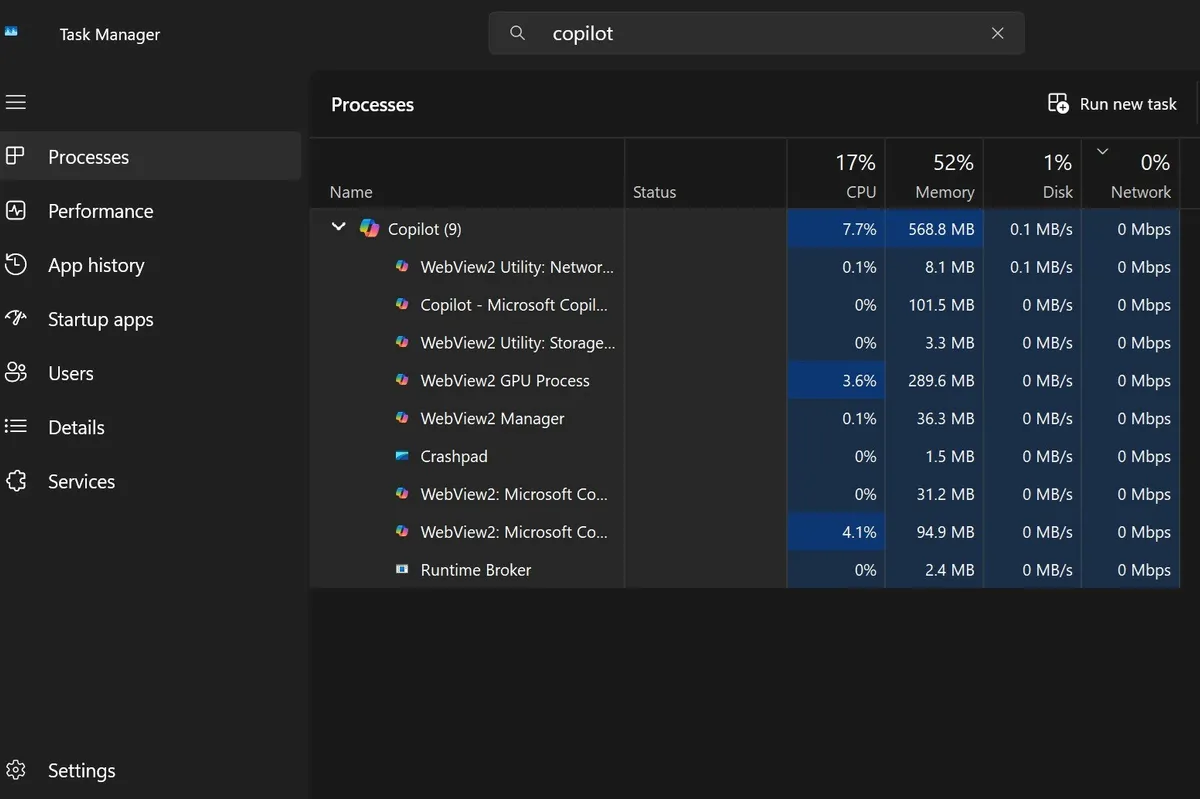1200x799 pixels.
Task: Click the Copilot group 7.7% CPU value
Action: 859,229
